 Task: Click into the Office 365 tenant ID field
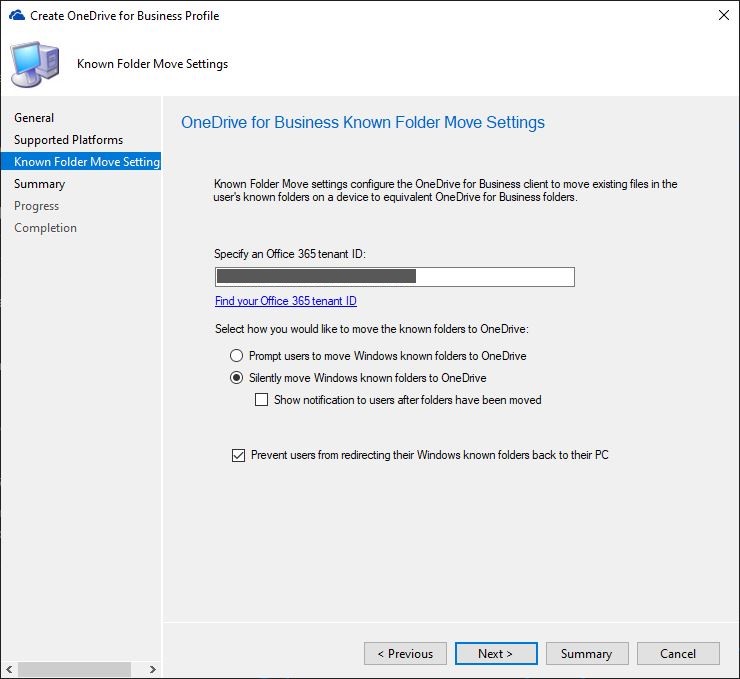[395, 277]
